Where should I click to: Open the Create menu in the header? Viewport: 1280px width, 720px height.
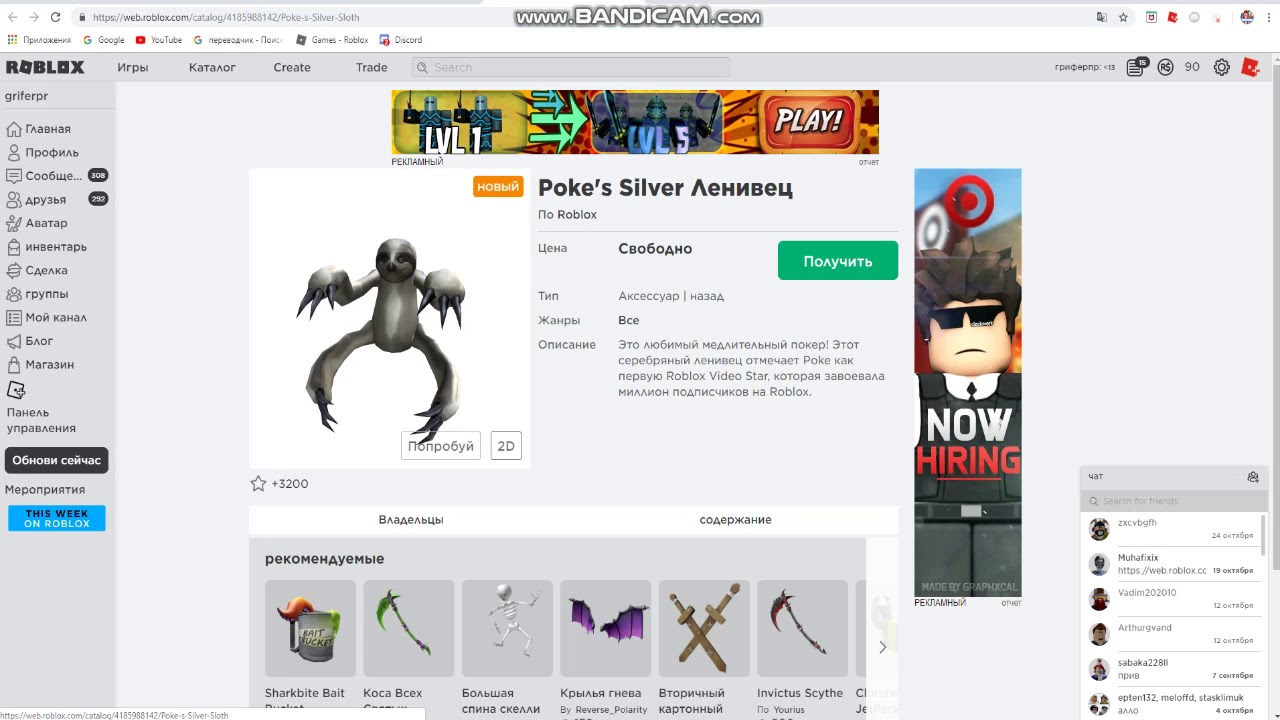click(x=292, y=67)
